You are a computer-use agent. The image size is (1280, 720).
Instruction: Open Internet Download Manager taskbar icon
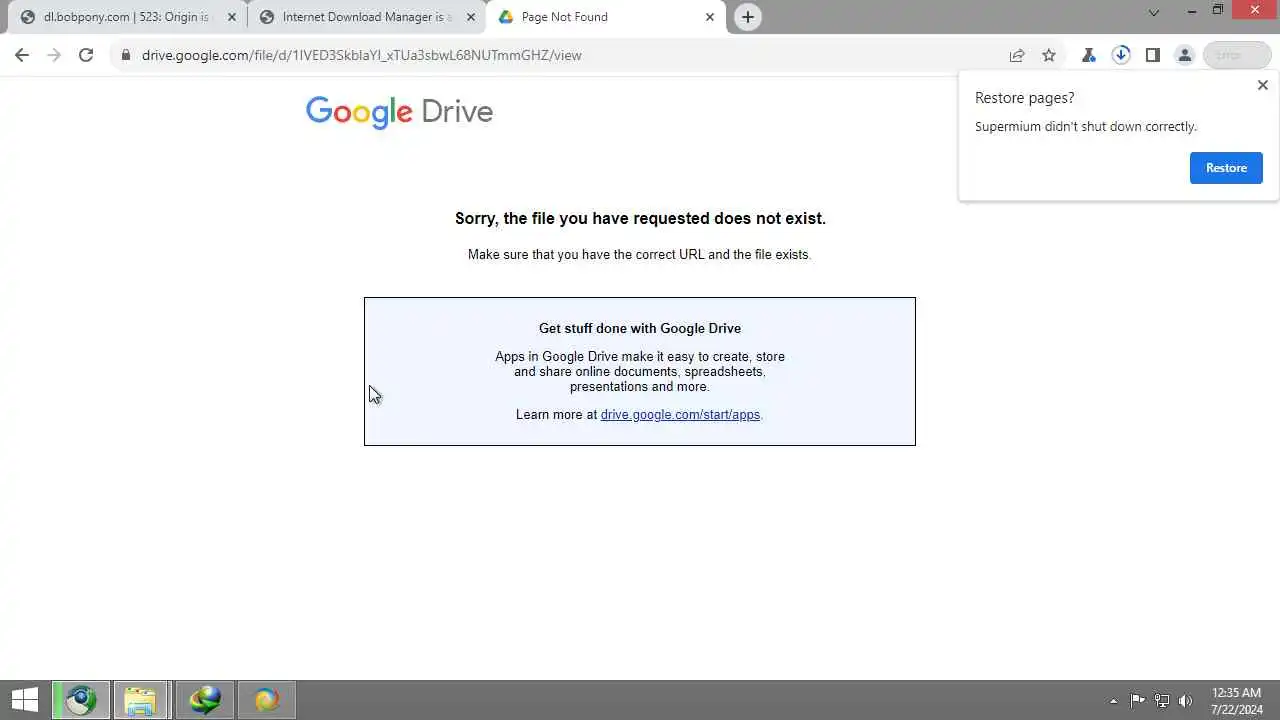click(205, 700)
